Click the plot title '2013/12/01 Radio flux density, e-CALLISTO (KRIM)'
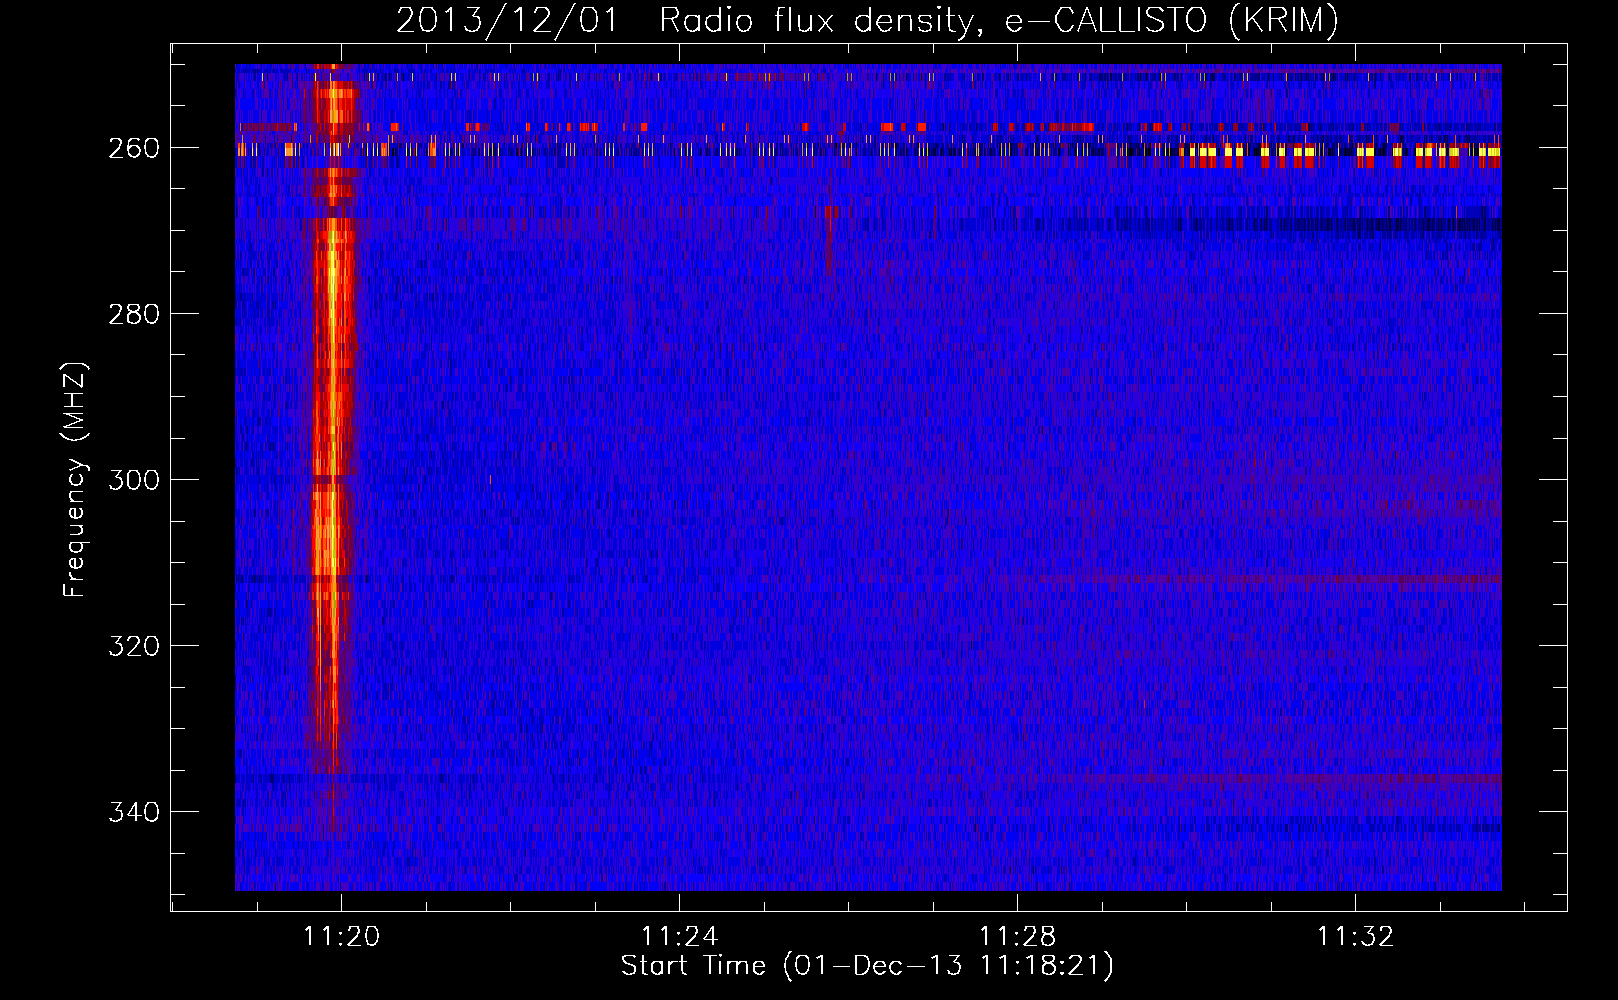The width and height of the screenshot is (1618, 1000). coord(867,20)
